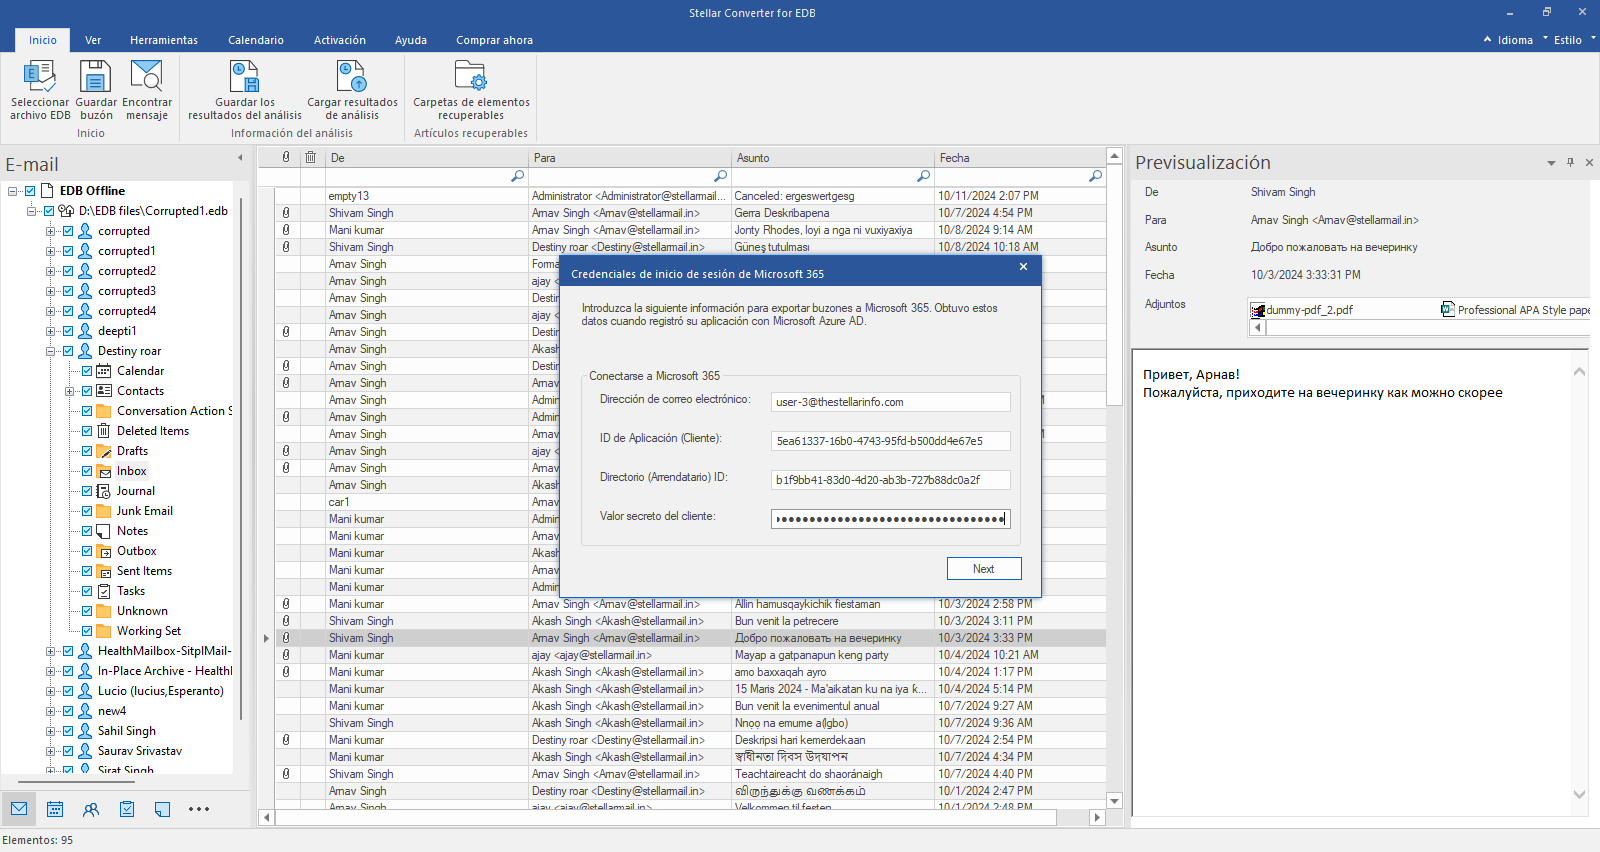Click search icon in Fecha filter
This screenshot has height=852, width=1600.
pos(1095,176)
